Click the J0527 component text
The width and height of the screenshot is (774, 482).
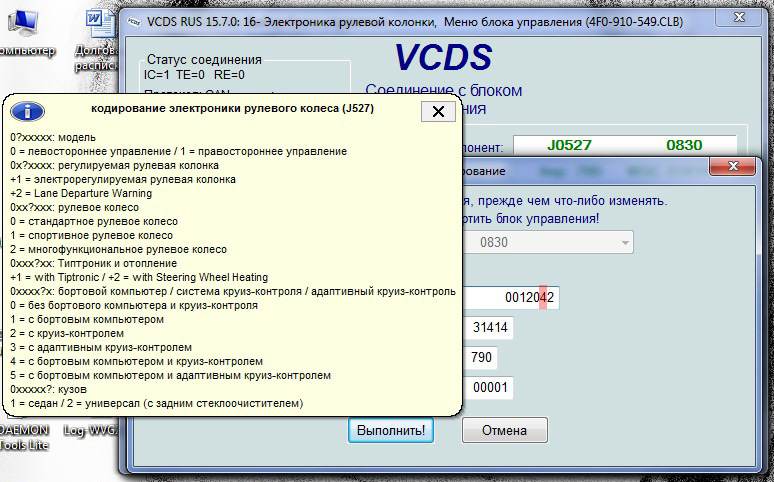point(569,145)
